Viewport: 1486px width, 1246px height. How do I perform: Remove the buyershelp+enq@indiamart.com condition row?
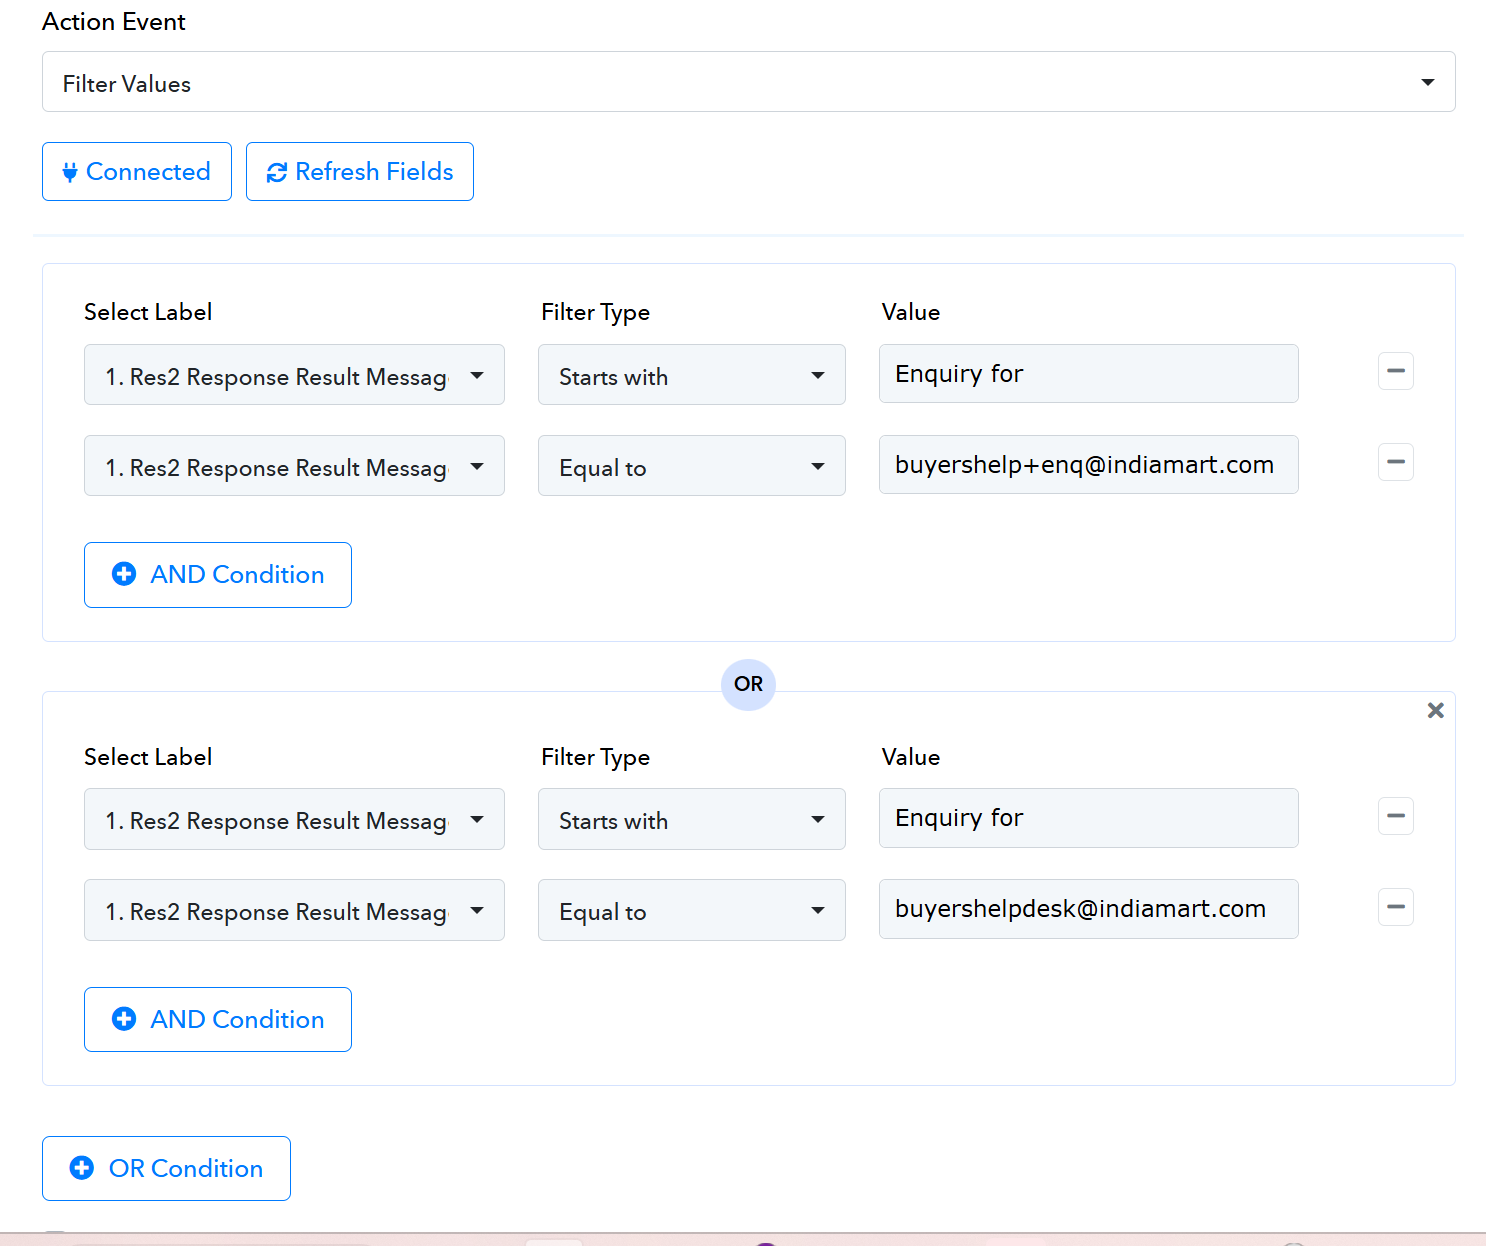pyautogui.click(x=1395, y=462)
